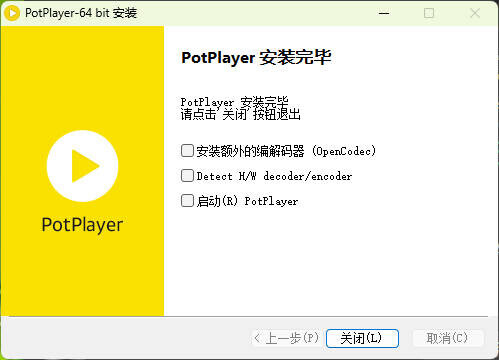
Task: Click the '请点击 关闭 按钮退出' instruction text
Action: coord(241,114)
